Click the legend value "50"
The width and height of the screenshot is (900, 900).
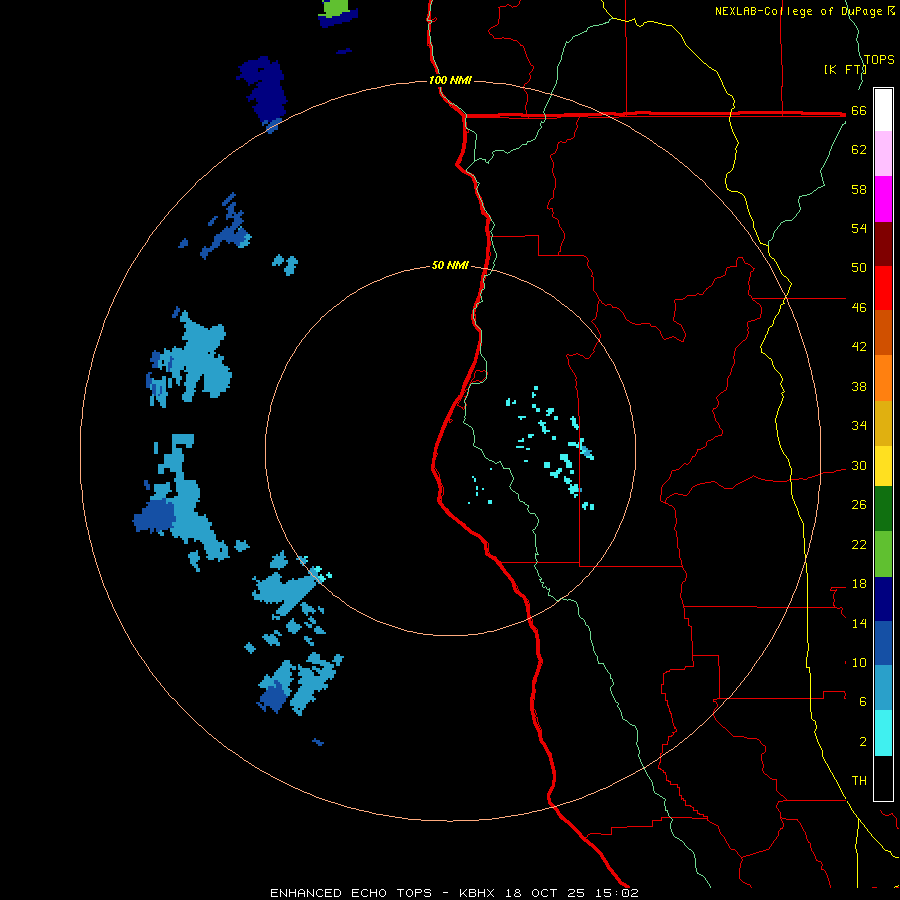tap(859, 267)
